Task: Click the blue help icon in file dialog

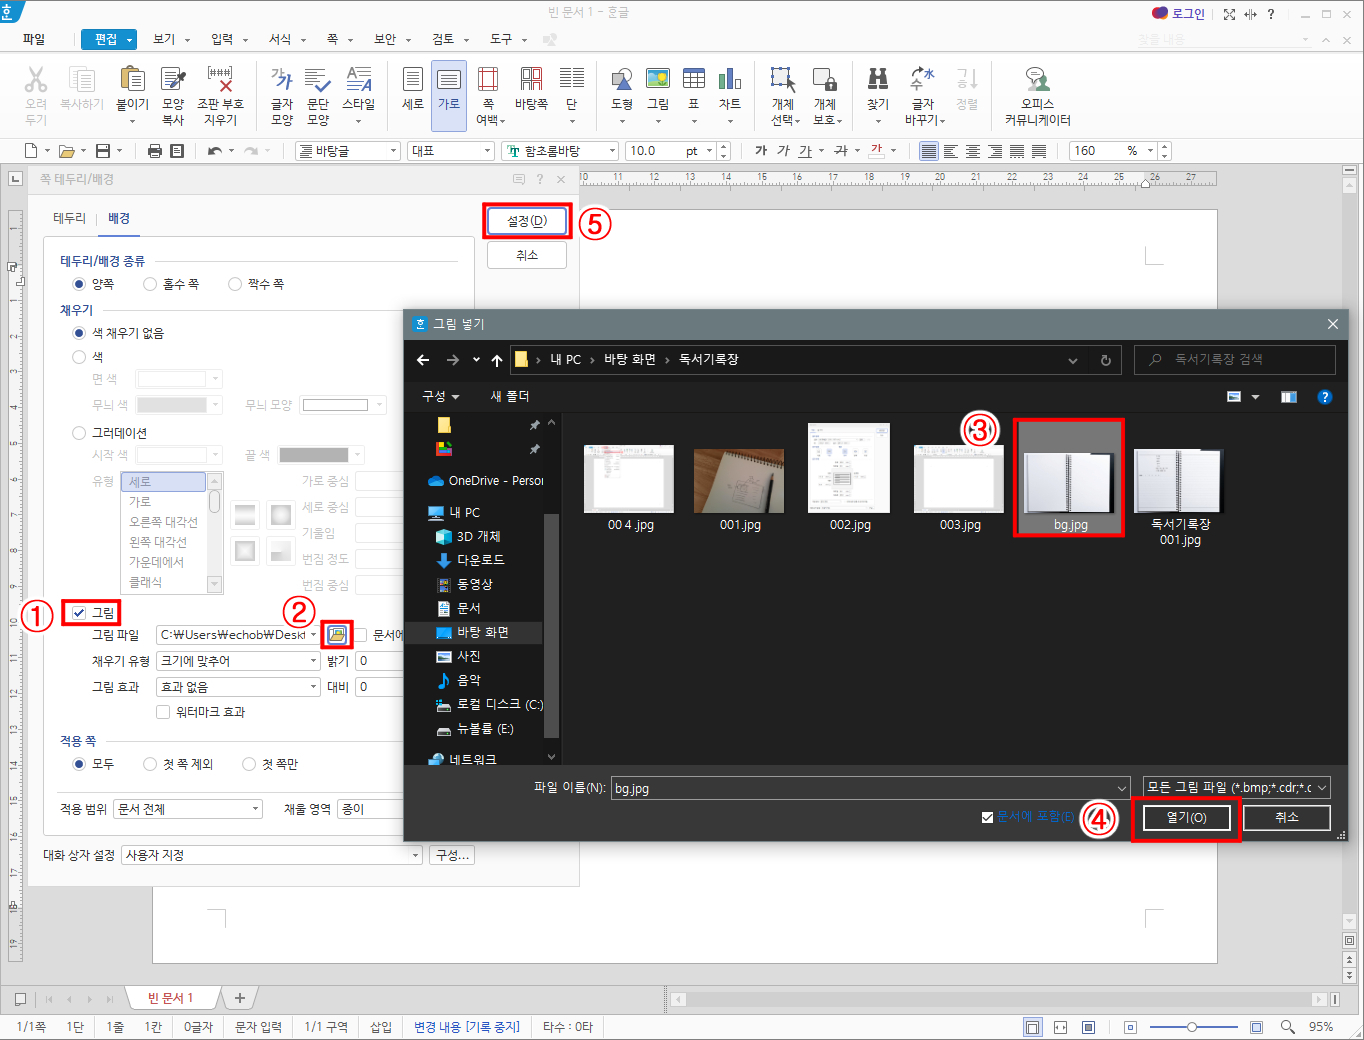Action: click(x=1325, y=397)
